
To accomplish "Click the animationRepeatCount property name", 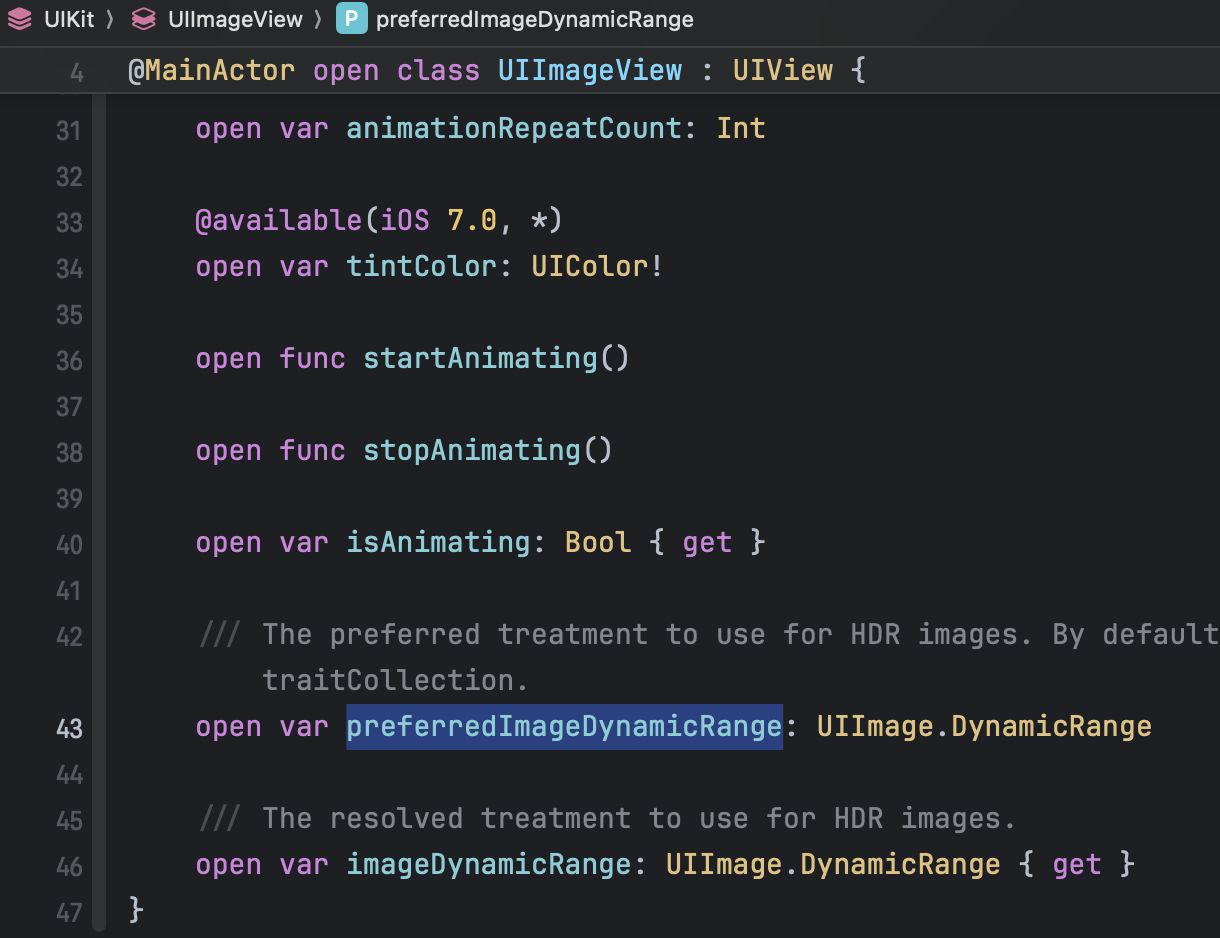I will point(513,128).
